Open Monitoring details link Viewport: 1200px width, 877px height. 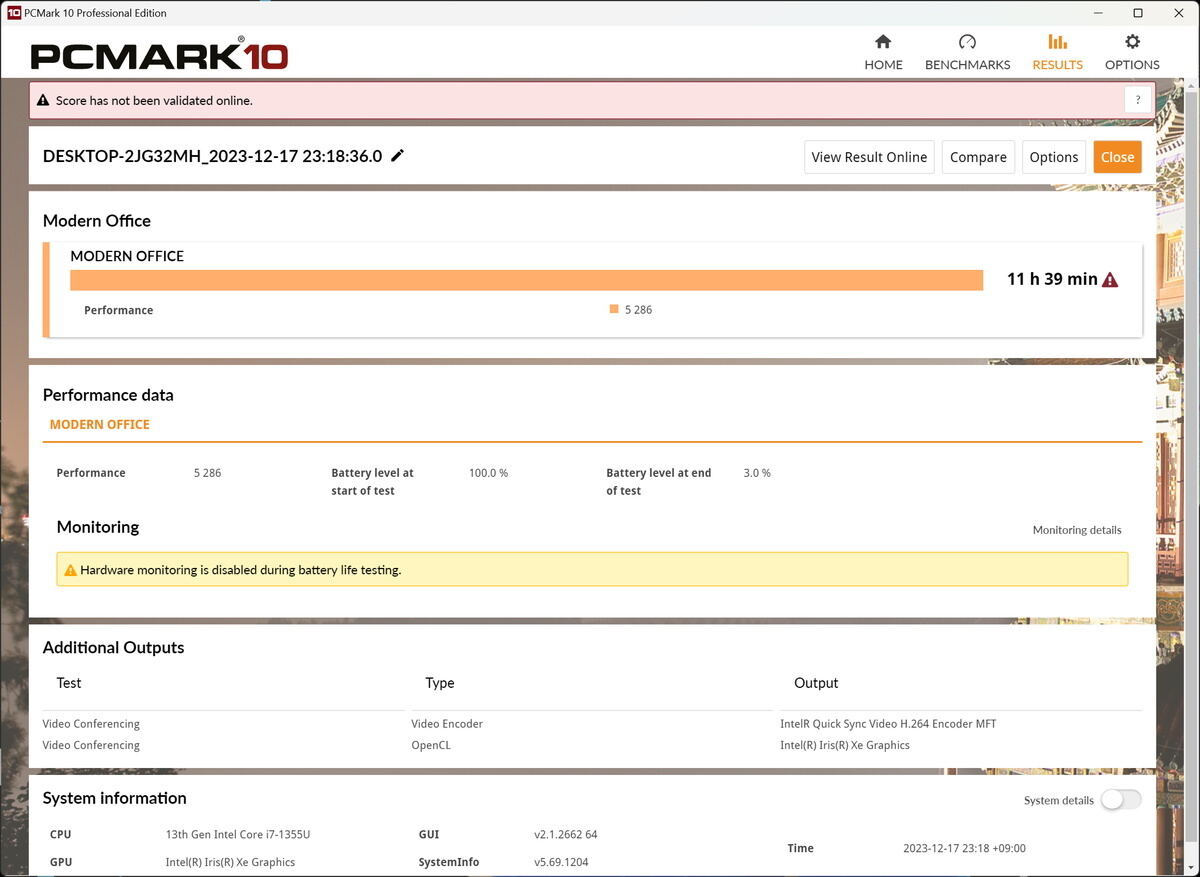(1077, 530)
